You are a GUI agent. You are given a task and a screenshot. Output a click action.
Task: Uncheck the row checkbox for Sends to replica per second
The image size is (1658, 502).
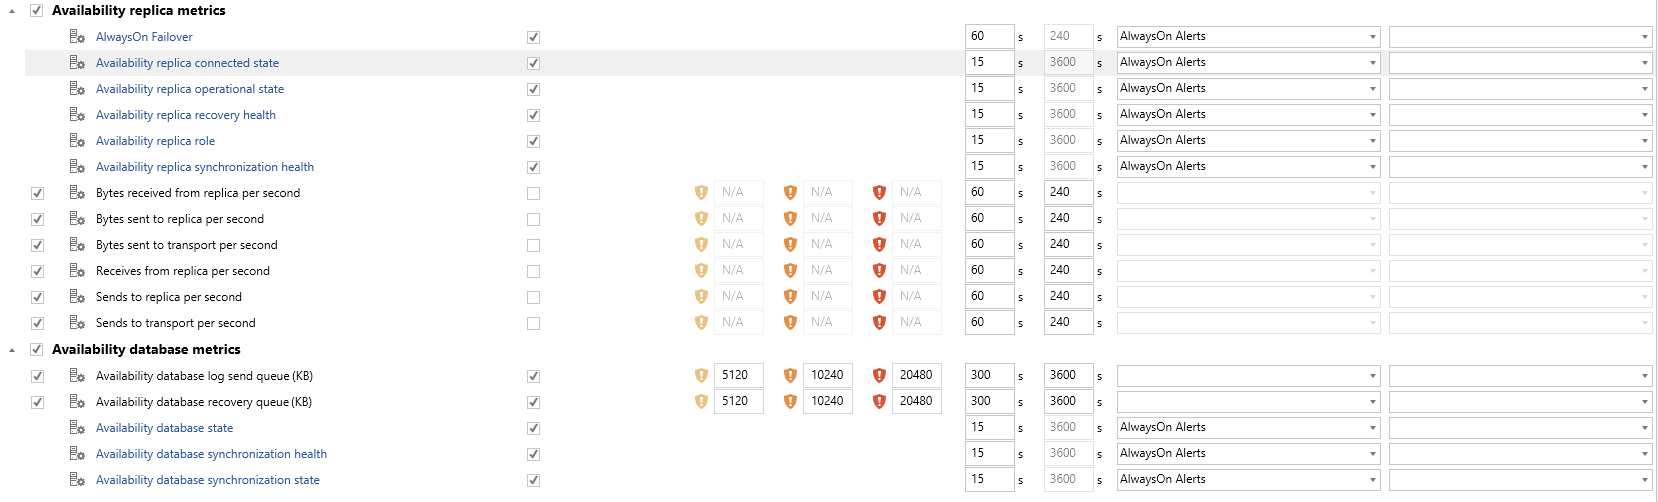click(x=37, y=297)
